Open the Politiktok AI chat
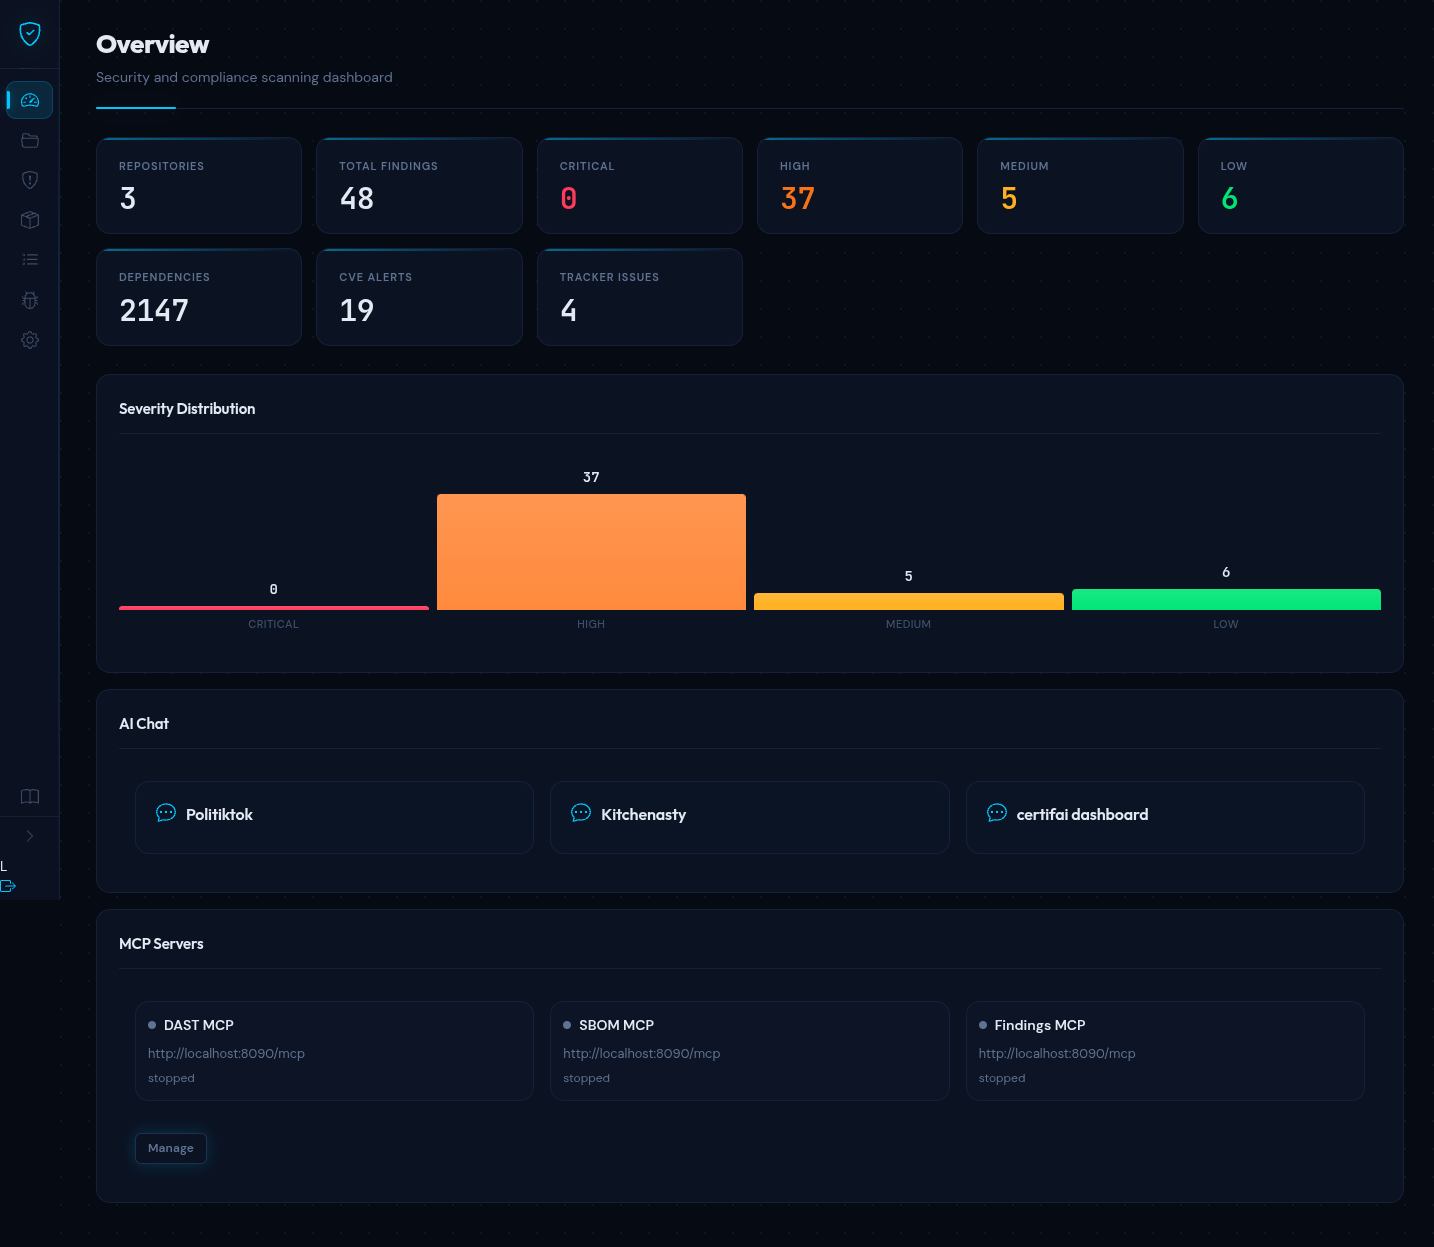 334,816
